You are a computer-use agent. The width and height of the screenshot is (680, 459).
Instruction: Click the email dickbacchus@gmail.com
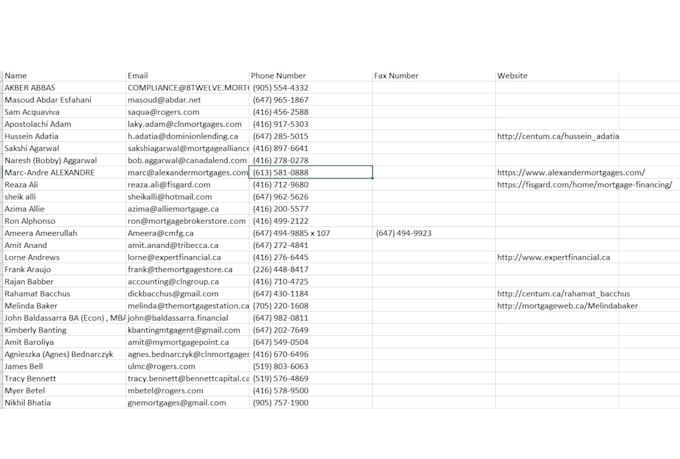173,294
